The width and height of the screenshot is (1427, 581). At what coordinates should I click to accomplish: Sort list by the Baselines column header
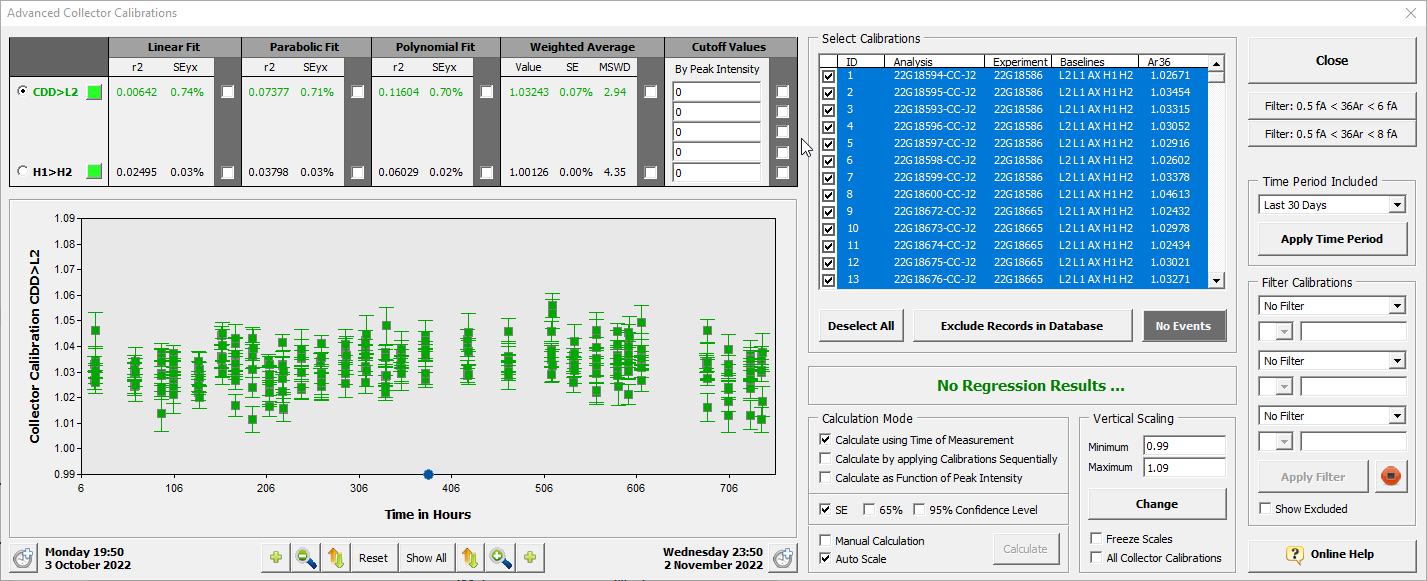[1097, 62]
